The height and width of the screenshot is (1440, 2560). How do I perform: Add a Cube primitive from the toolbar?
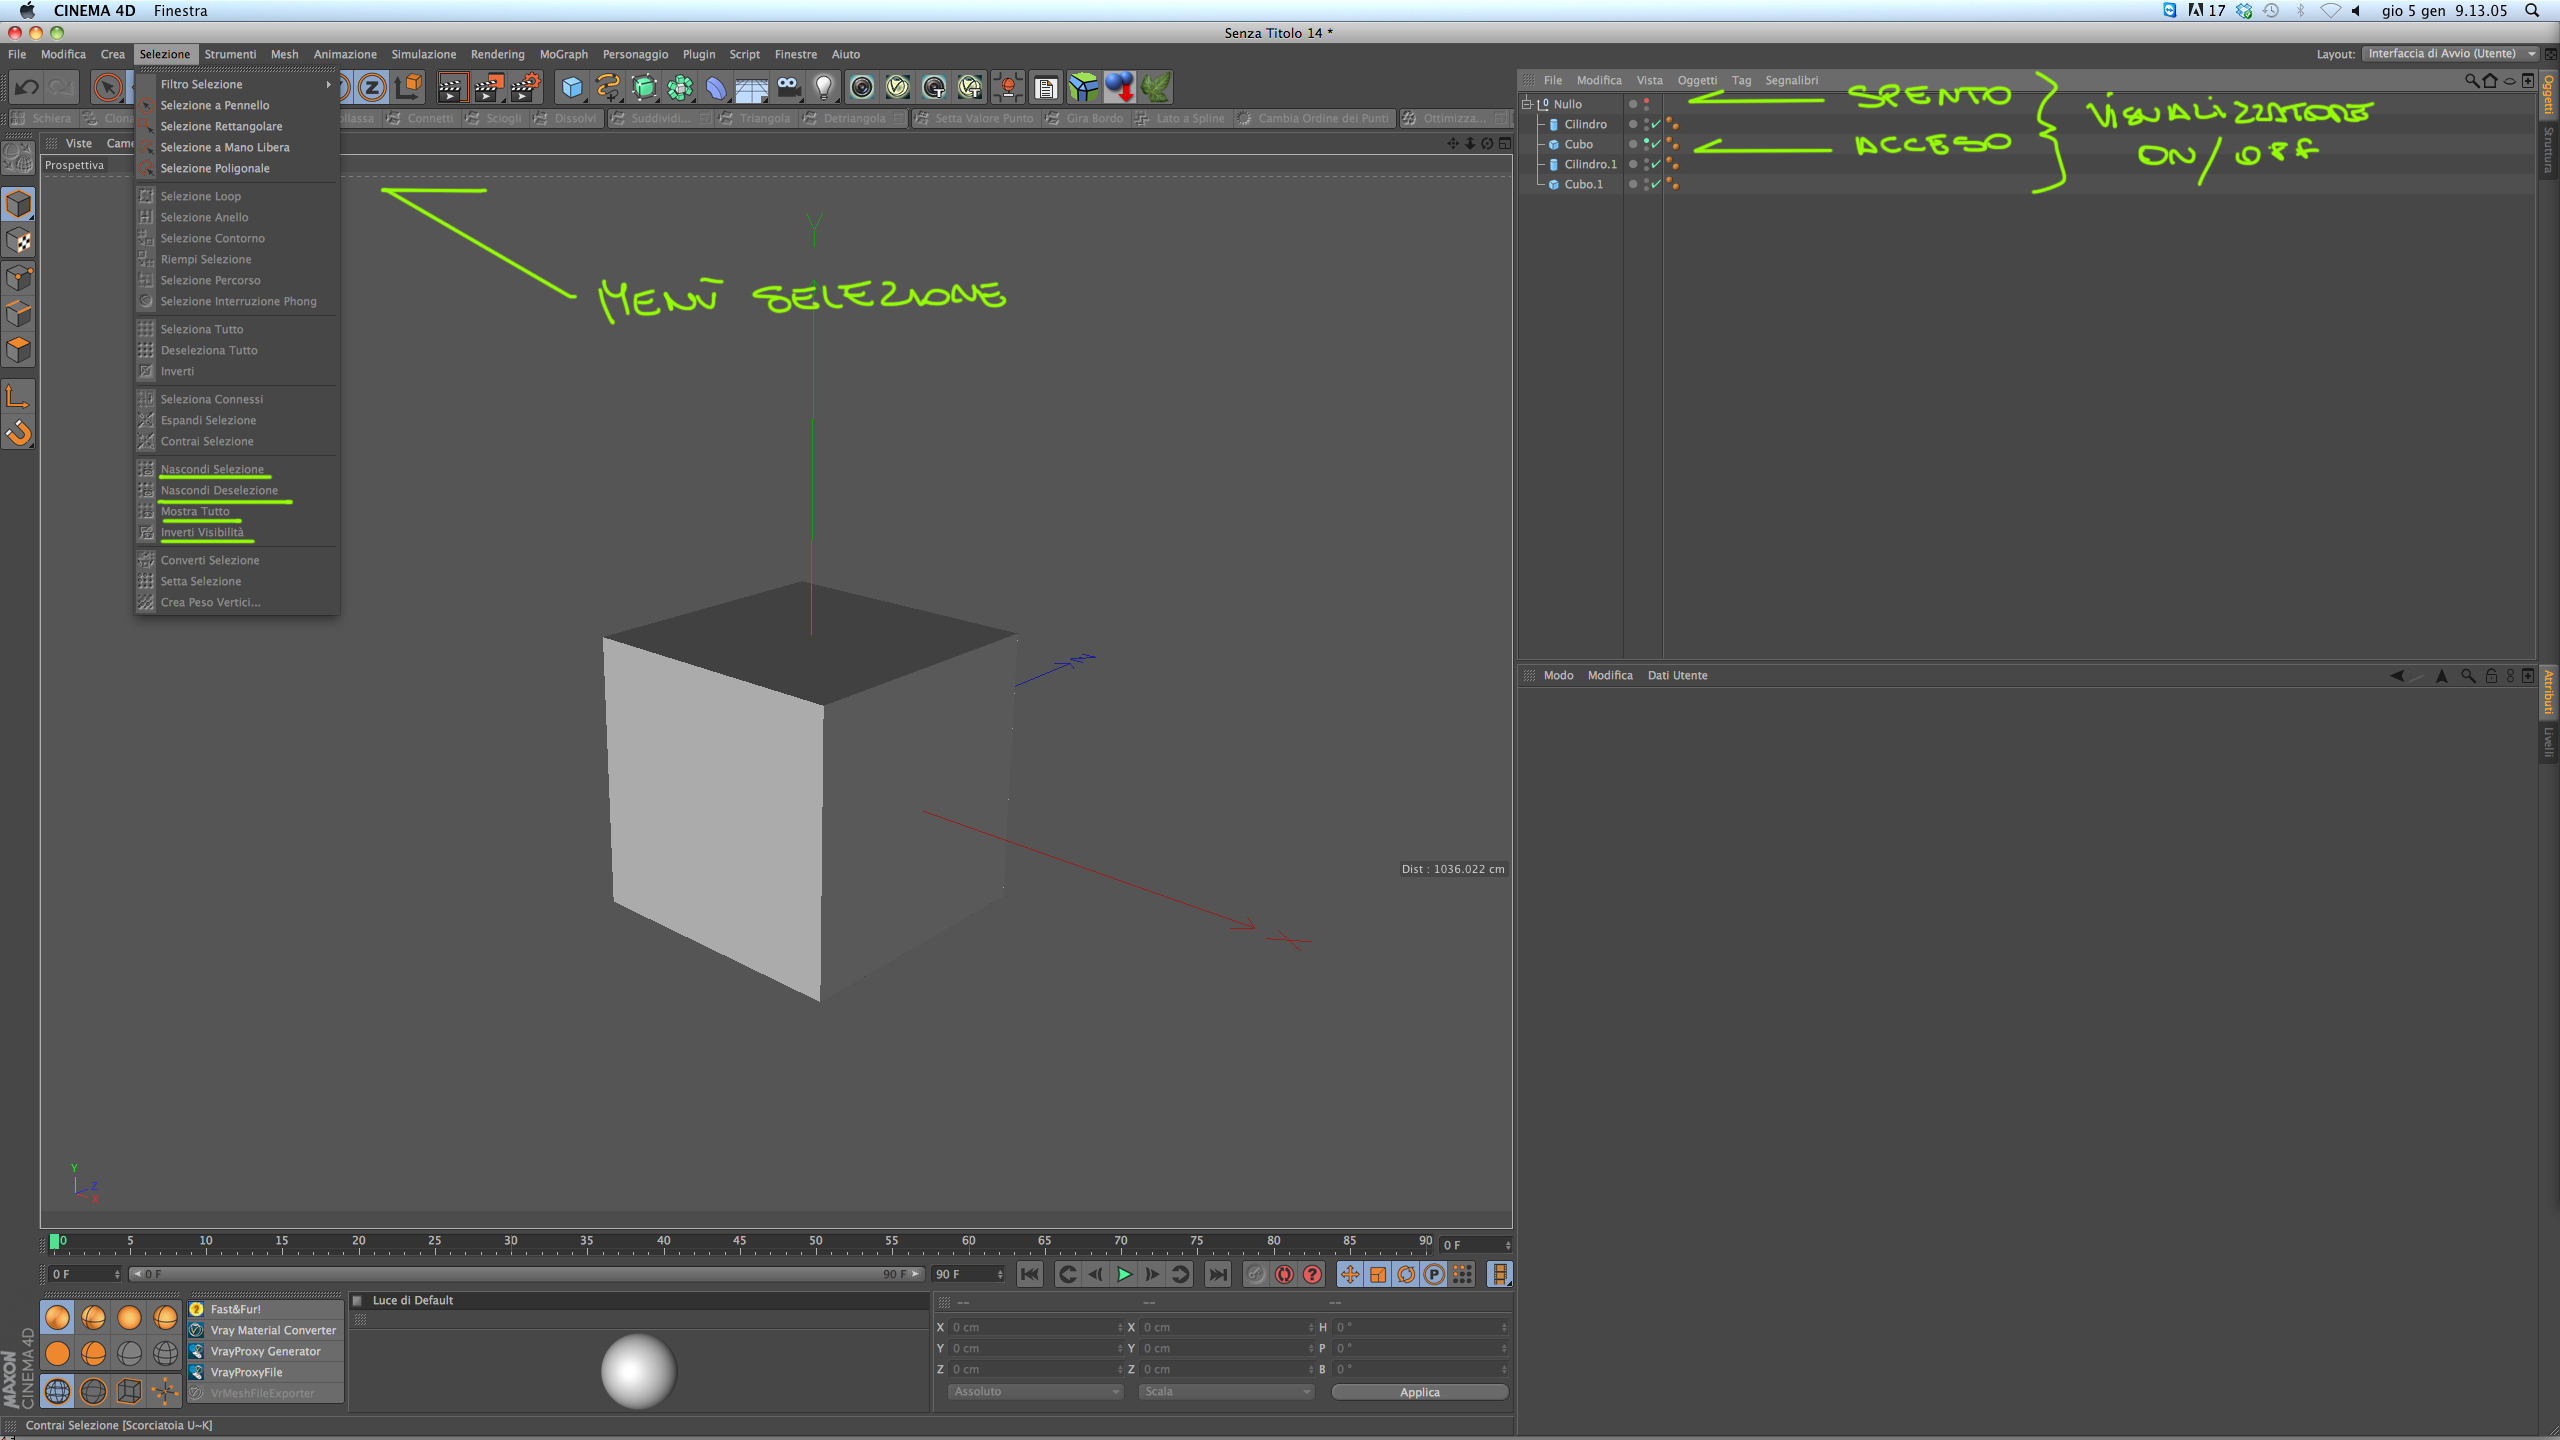pos(571,88)
